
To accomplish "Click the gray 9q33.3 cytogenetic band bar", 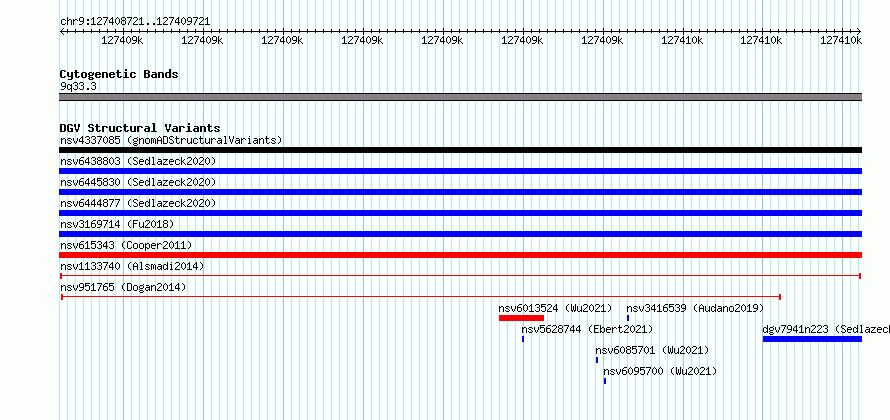I will coord(460,97).
